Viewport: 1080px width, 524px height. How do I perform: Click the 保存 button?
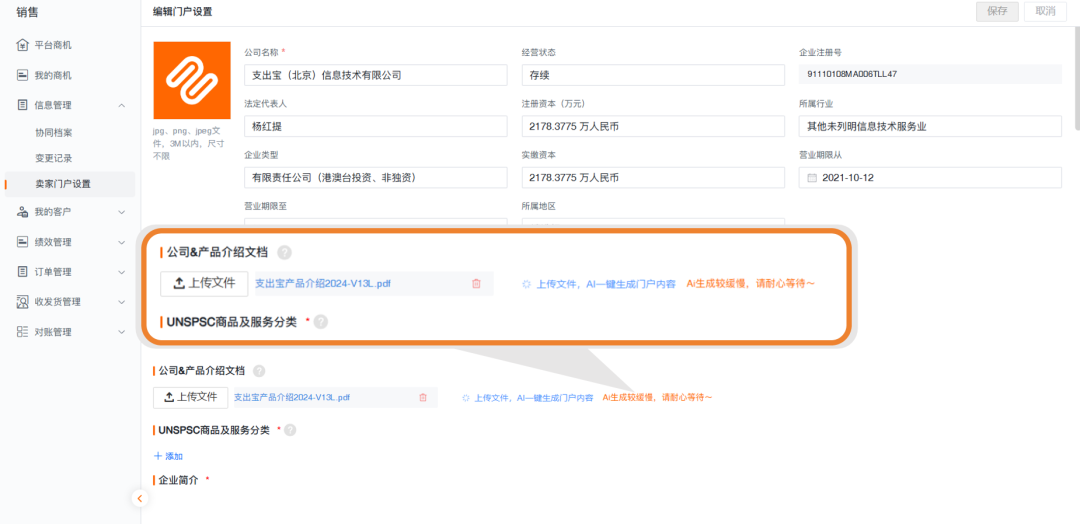point(997,11)
